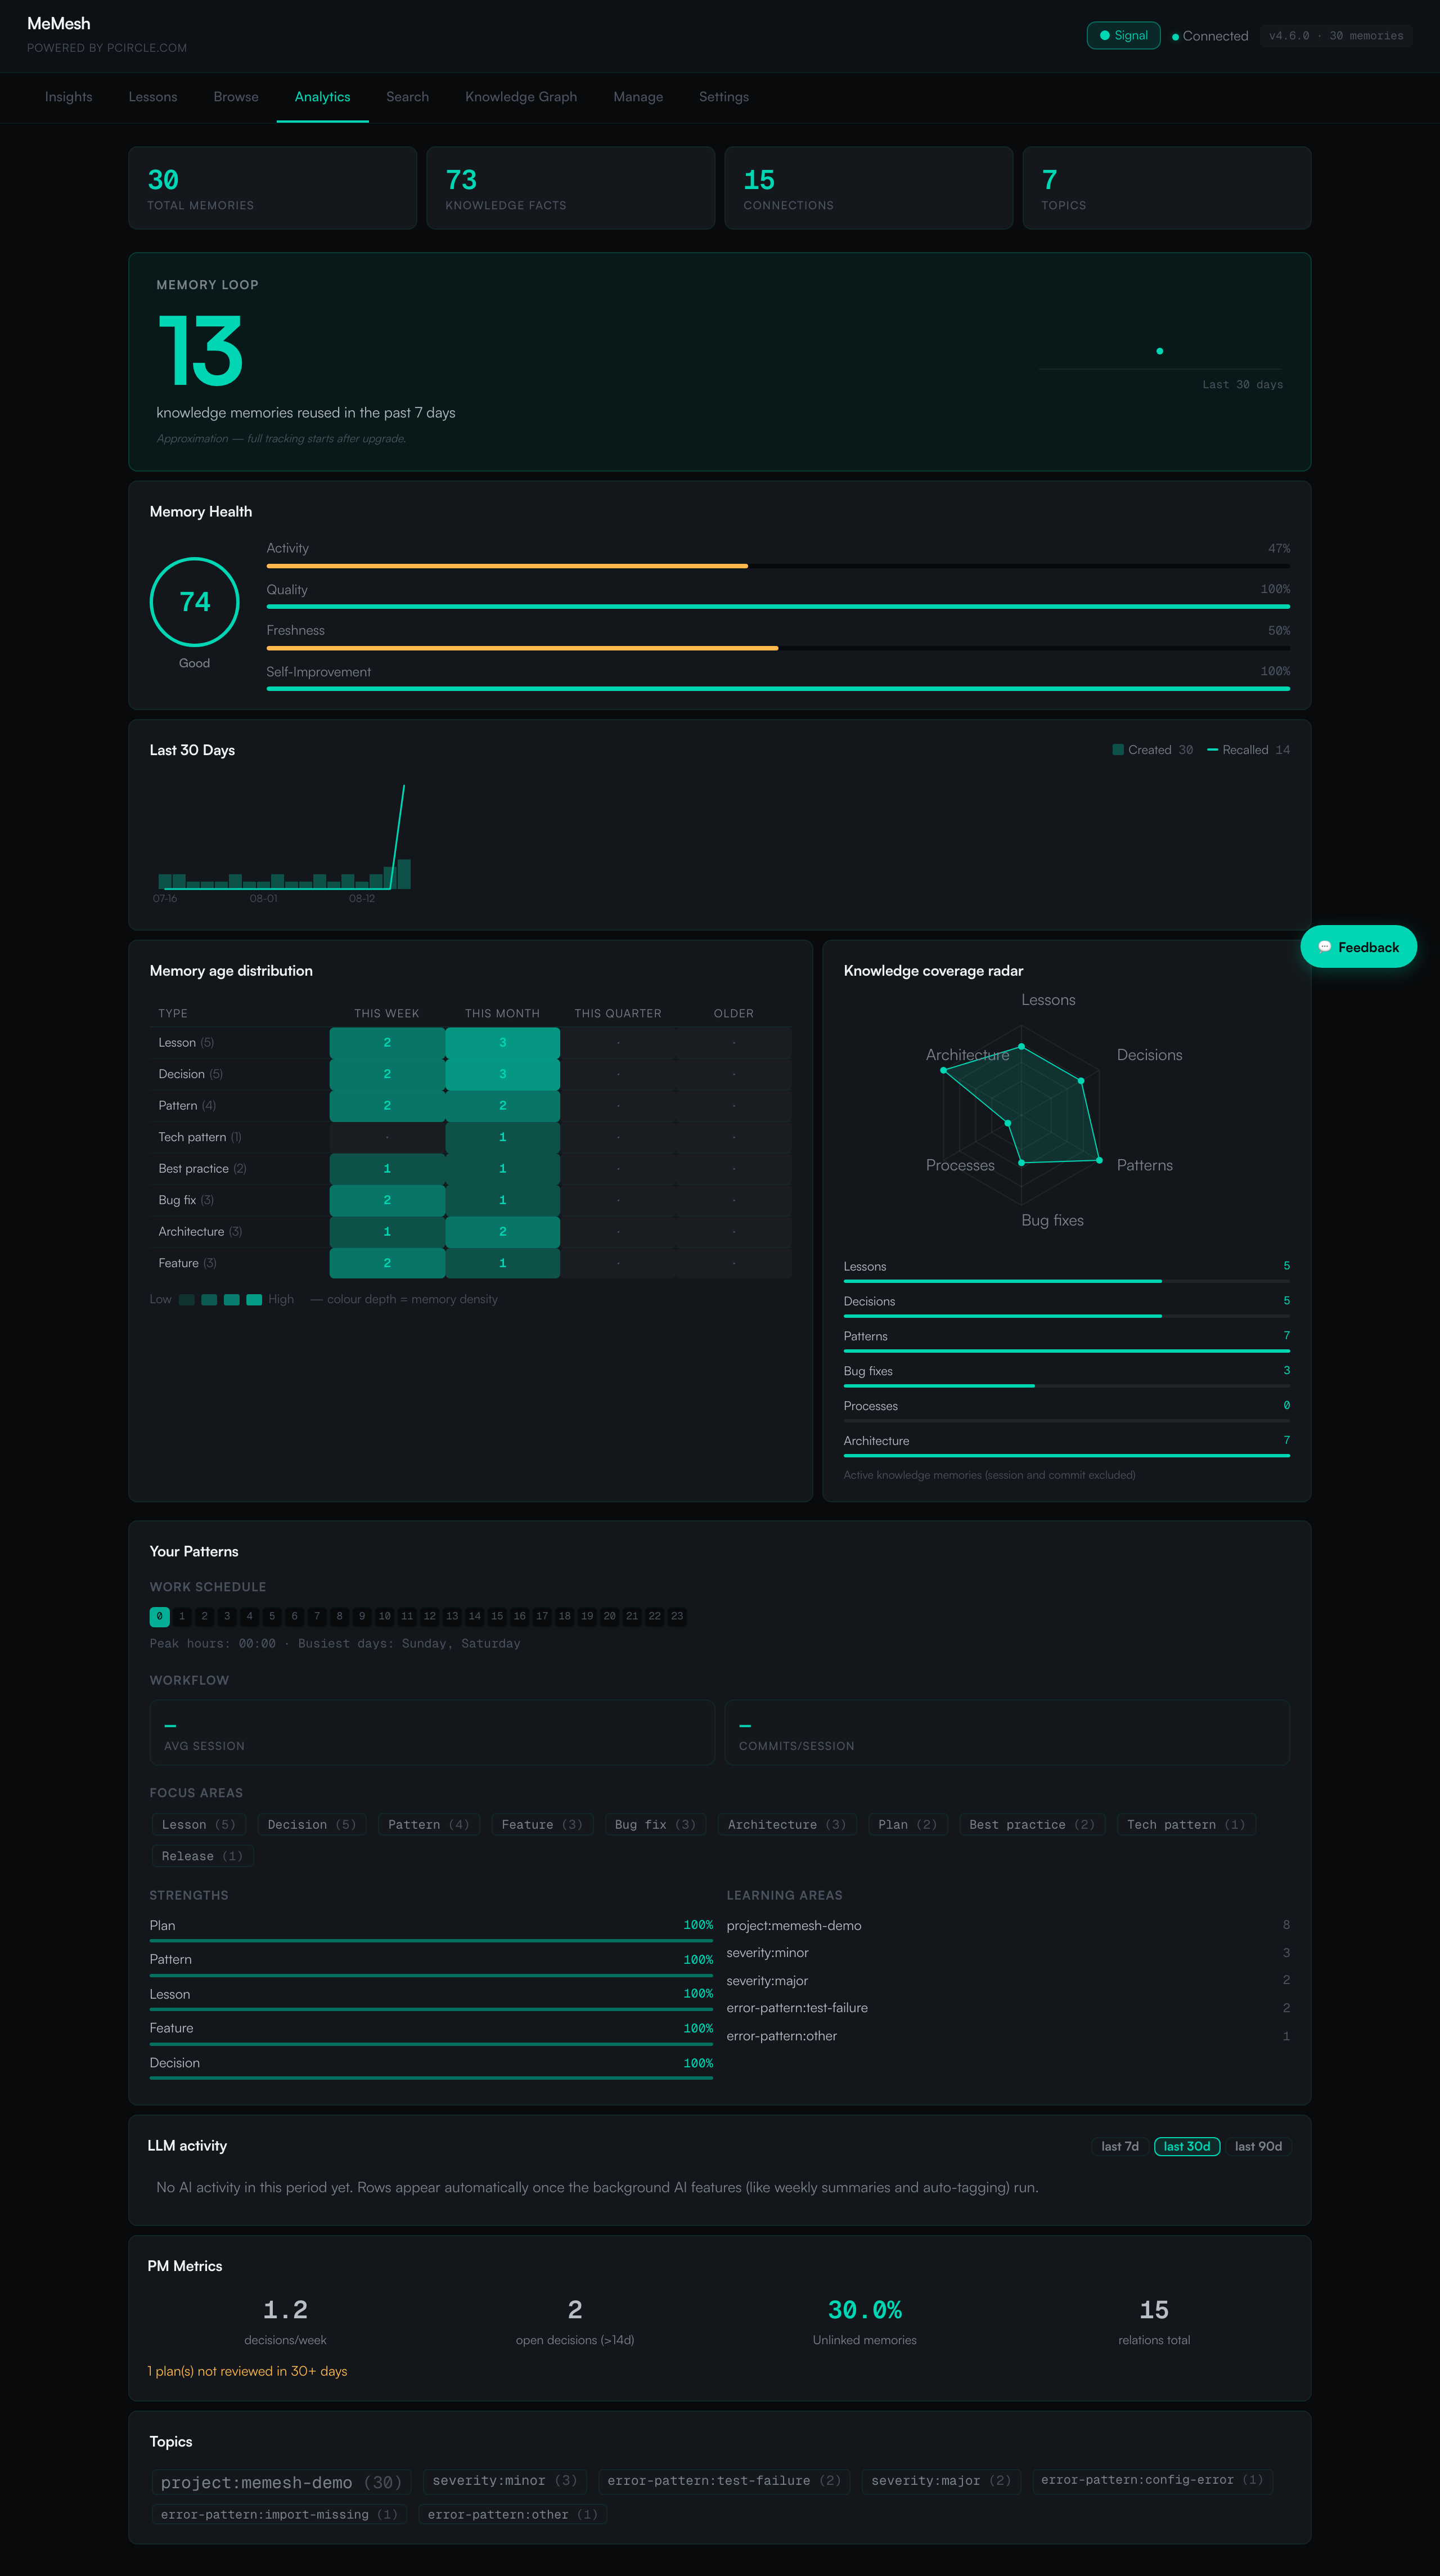The image size is (1440, 2576).
Task: Toggle the Signal badge in header
Action: click(x=1123, y=36)
